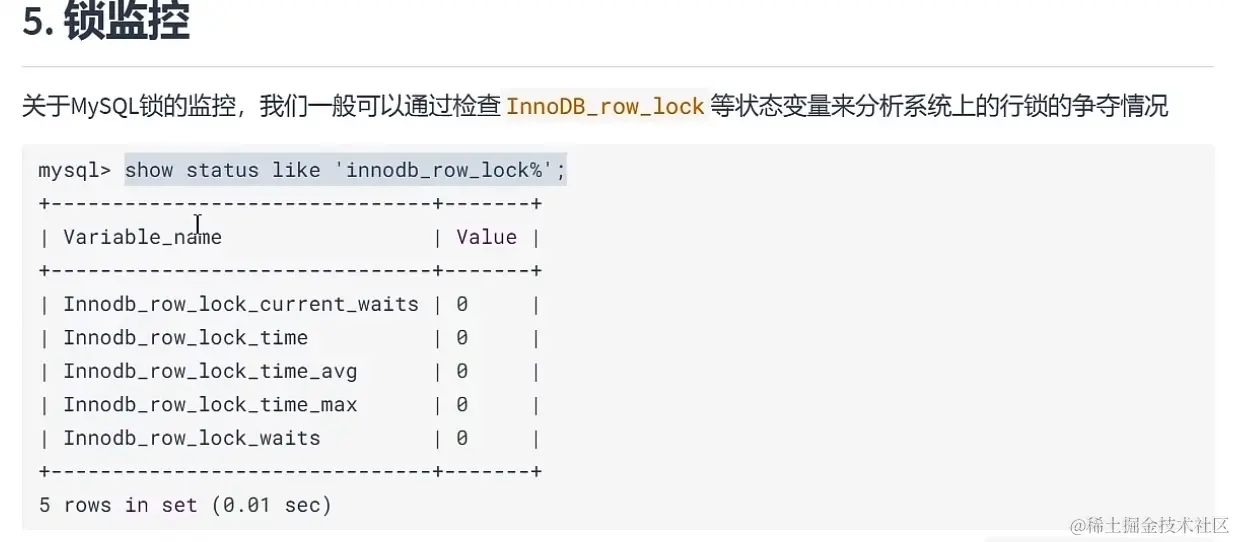Select the Innodb_row_lock_time row name

click(185, 338)
